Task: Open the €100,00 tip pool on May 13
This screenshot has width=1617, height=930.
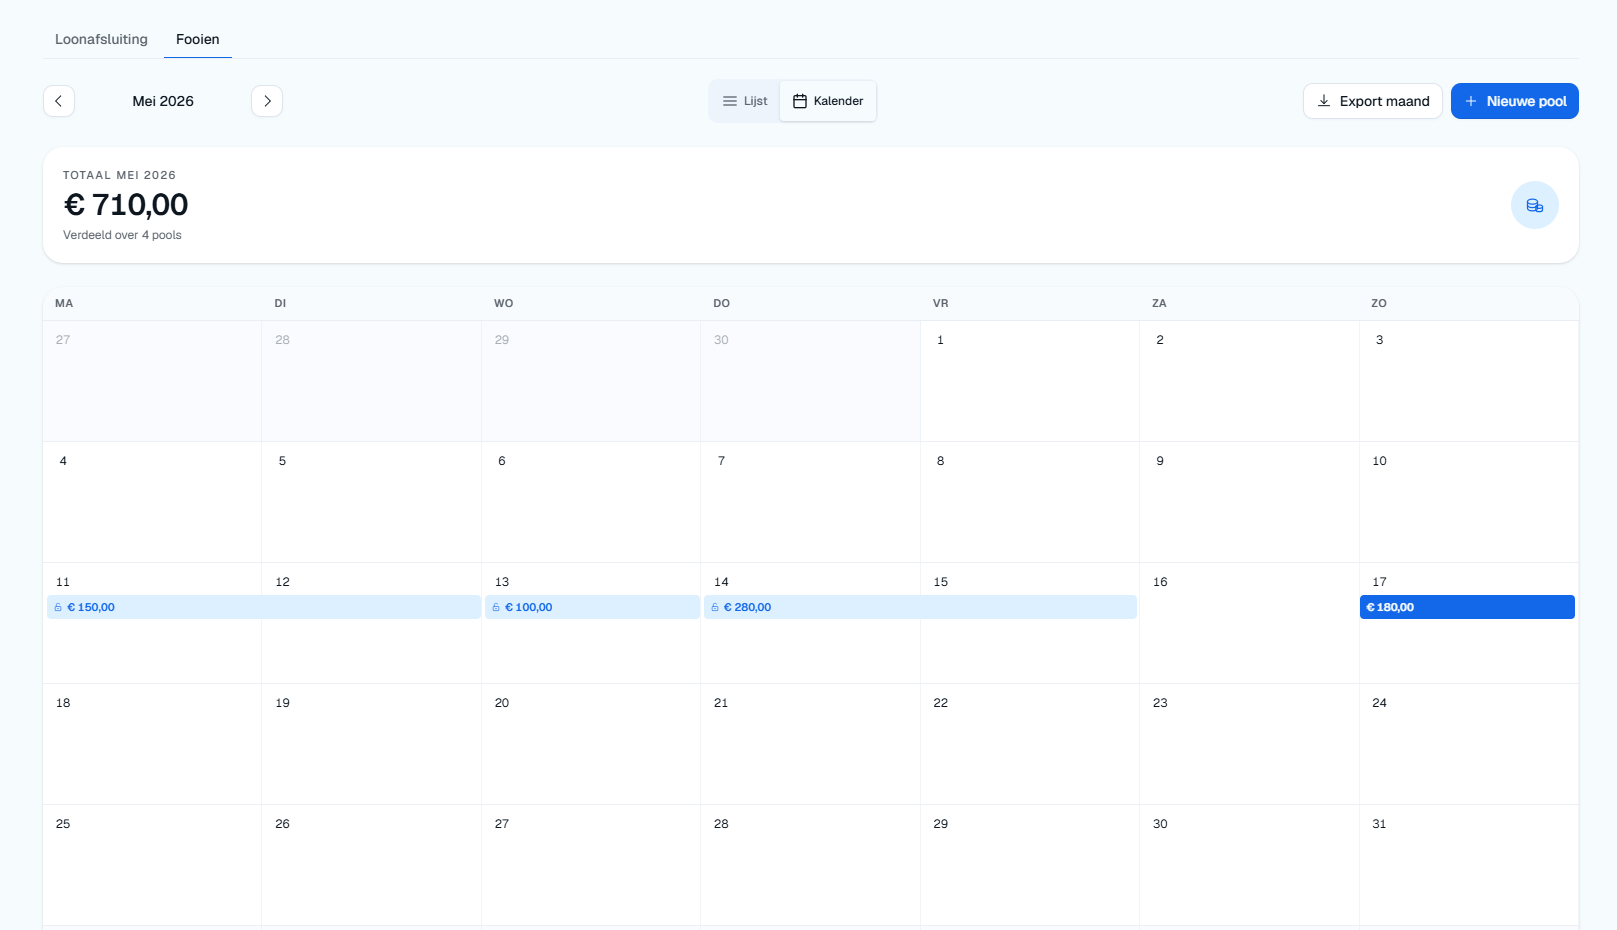Action: pos(592,607)
